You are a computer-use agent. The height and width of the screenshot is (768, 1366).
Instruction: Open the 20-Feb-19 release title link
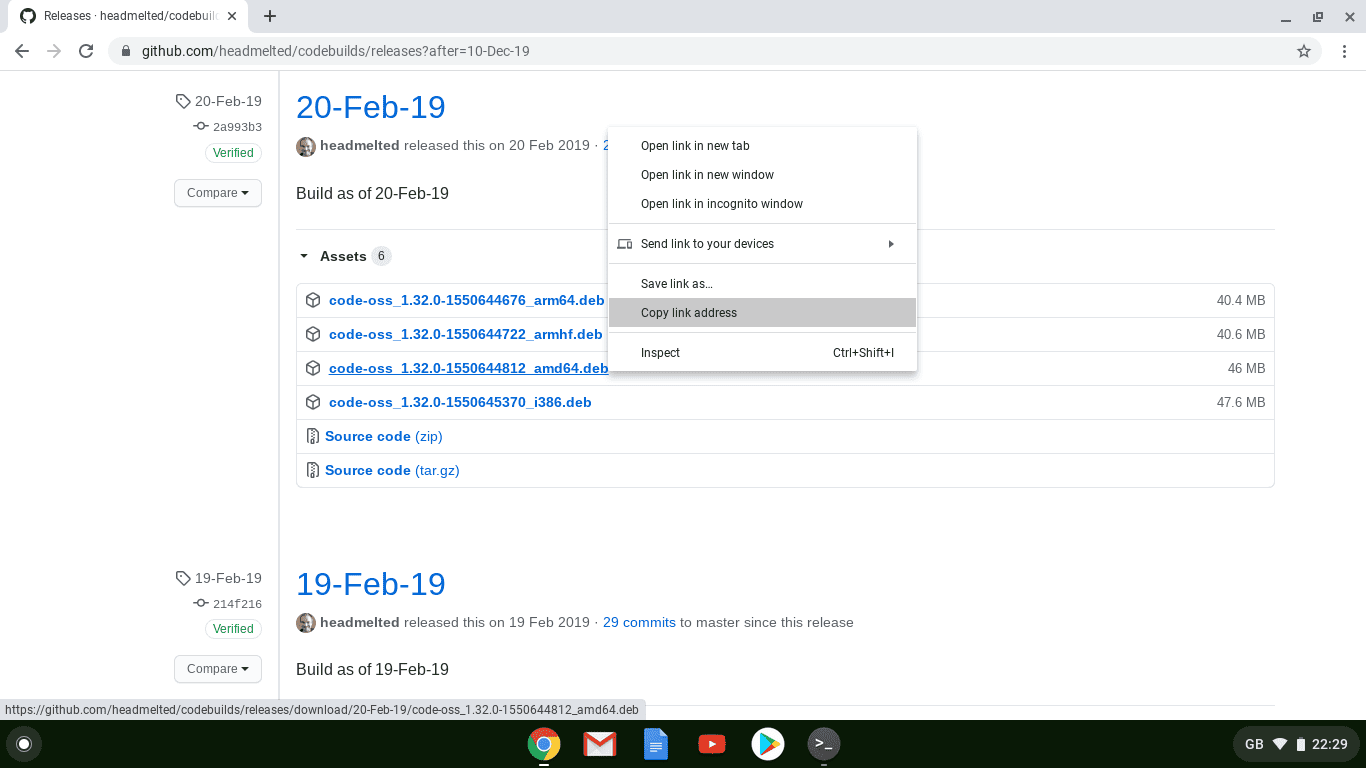coord(371,107)
